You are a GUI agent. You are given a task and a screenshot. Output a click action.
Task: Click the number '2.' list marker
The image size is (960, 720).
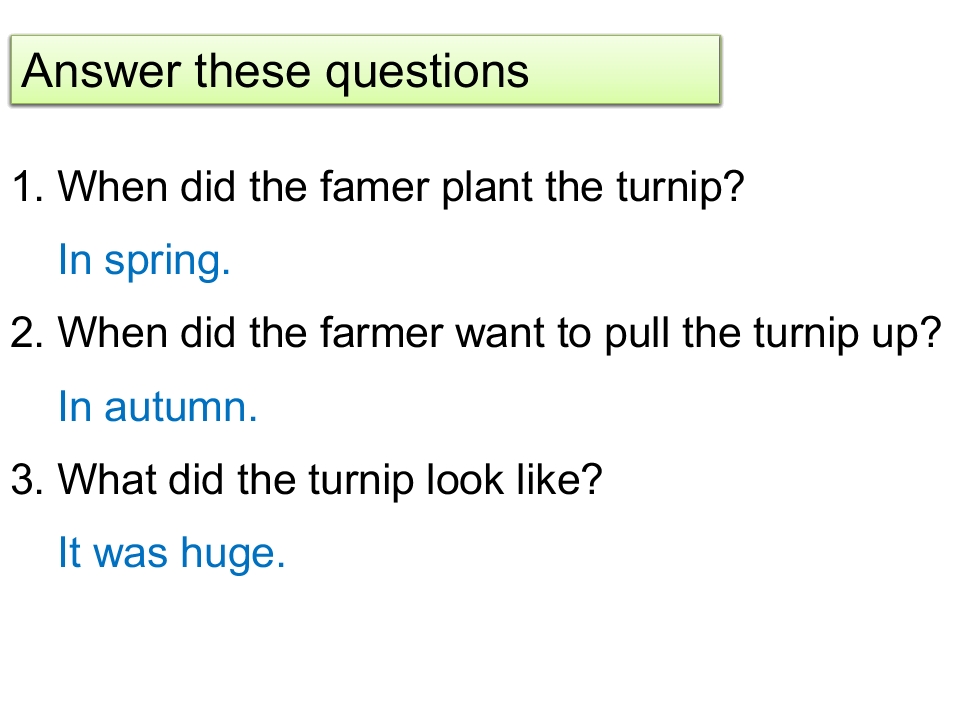point(28,333)
